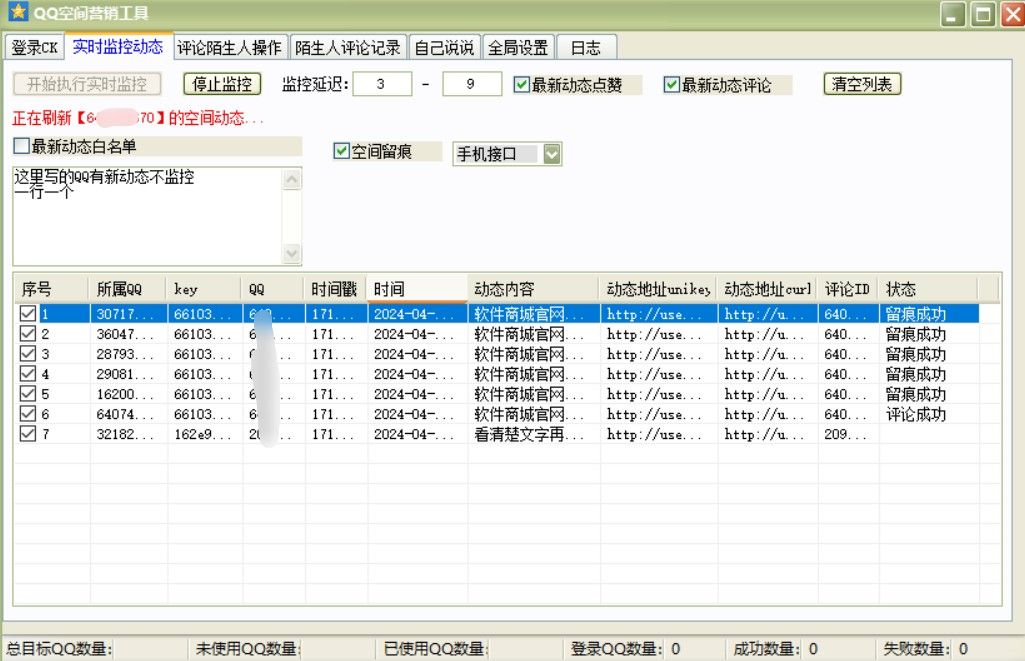This screenshot has height=661, width=1025.
Task: Click key cell 162e9...
Action: coord(205,433)
